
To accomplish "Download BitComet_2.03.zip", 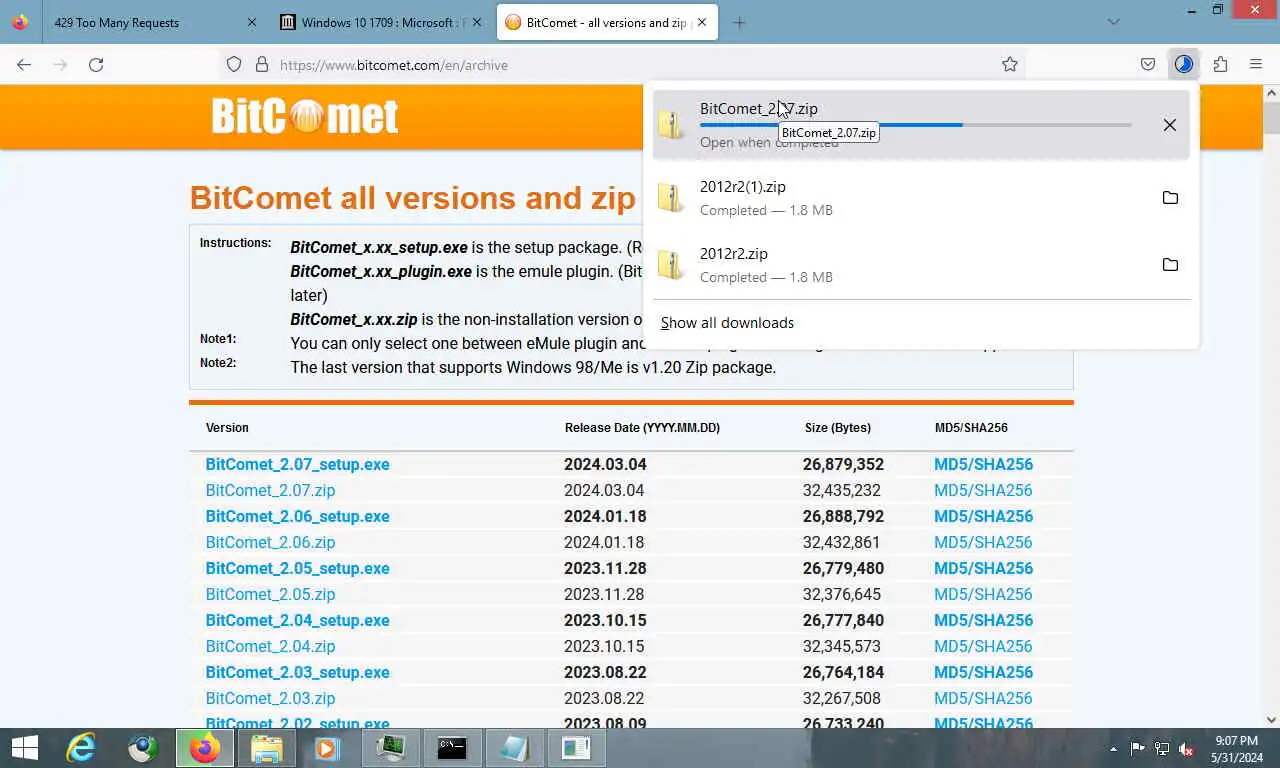I will (x=270, y=698).
